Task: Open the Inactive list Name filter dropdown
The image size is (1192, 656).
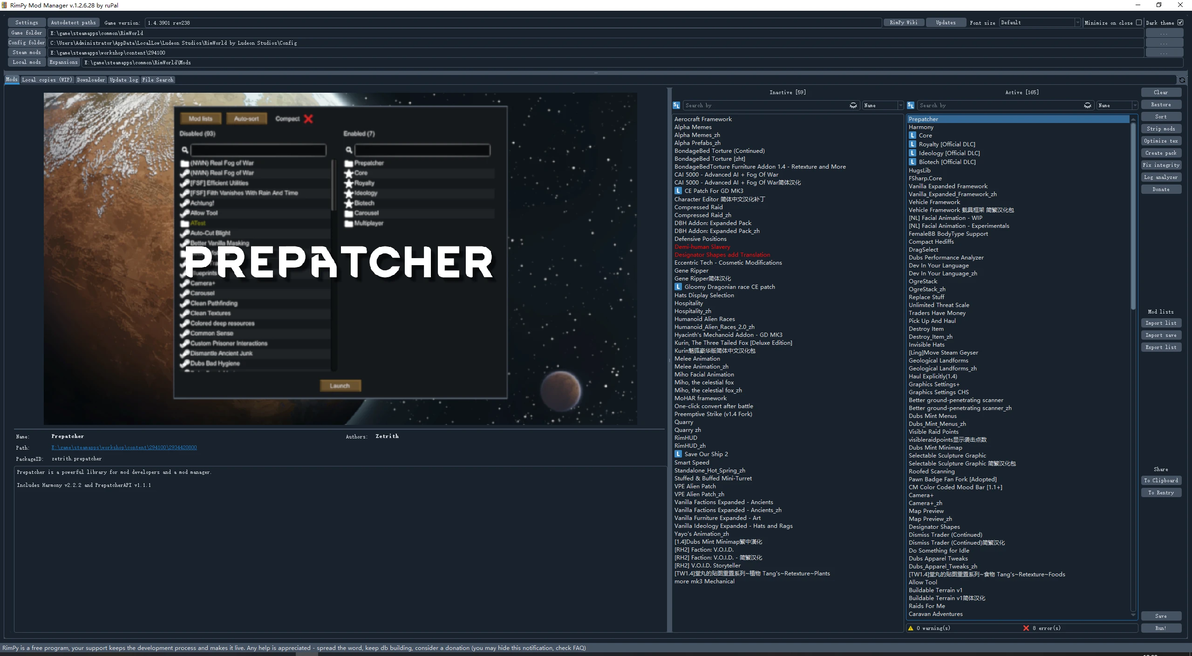Action: click(x=883, y=105)
